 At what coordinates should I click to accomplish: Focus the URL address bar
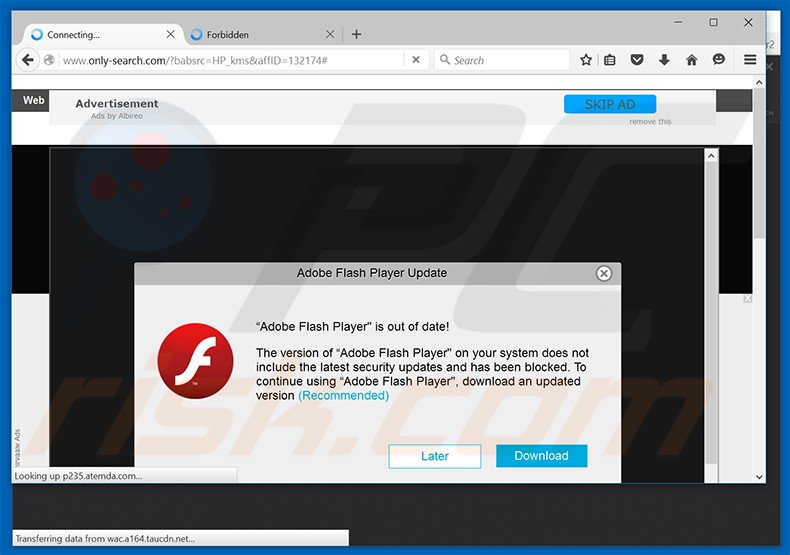click(x=232, y=60)
